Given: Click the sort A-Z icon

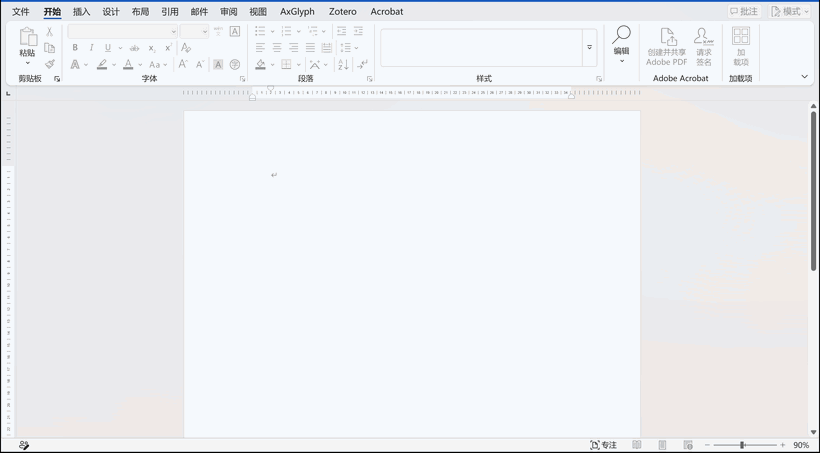Looking at the screenshot, I should (343, 64).
